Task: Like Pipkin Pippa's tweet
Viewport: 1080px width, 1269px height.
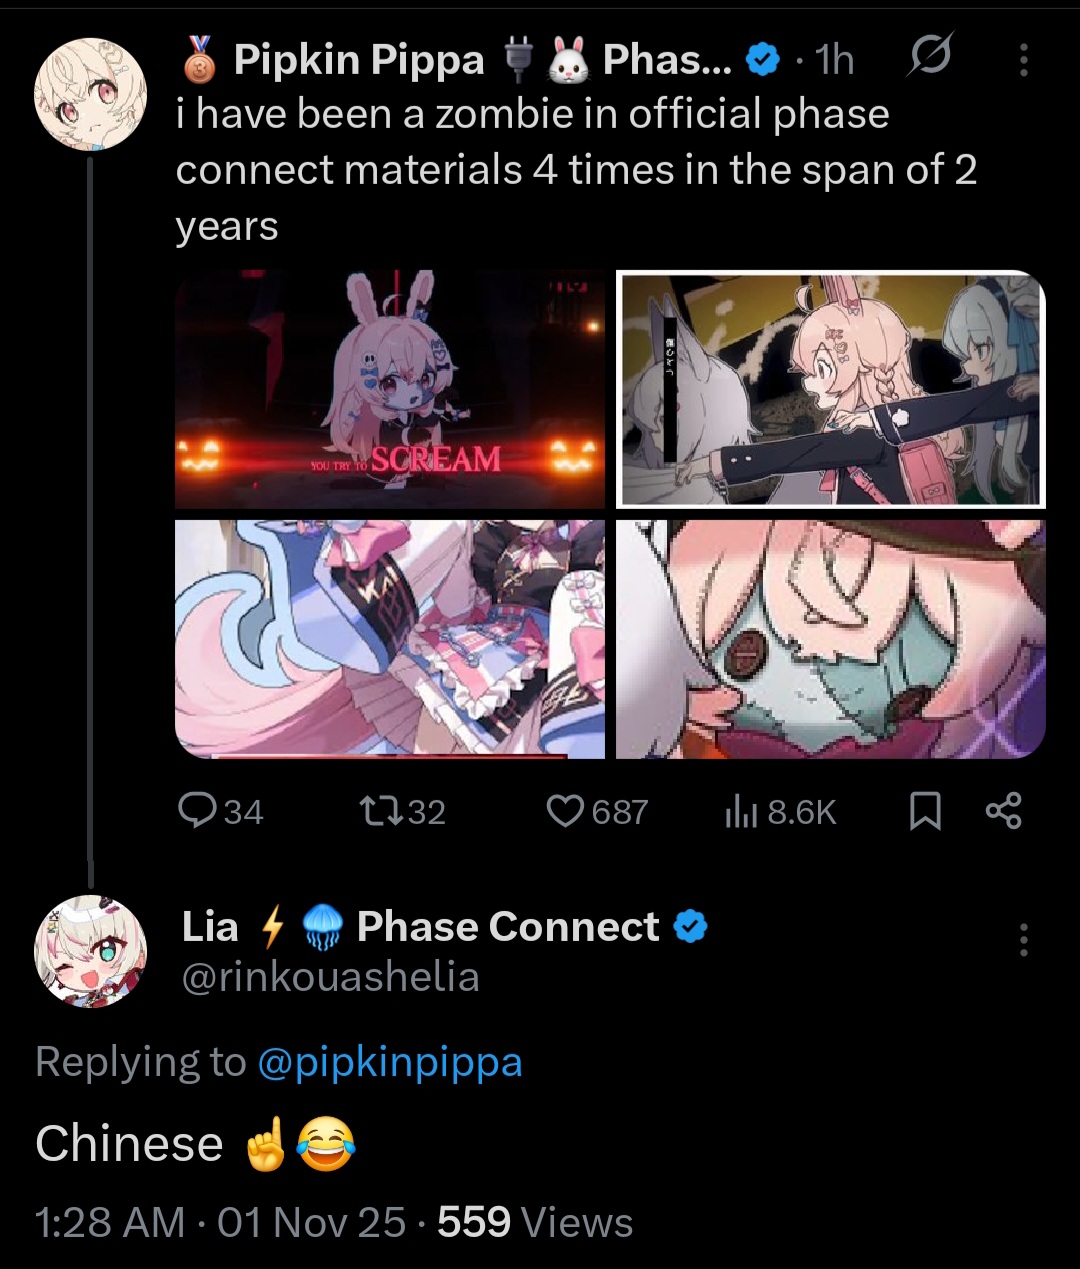Action: tap(597, 811)
